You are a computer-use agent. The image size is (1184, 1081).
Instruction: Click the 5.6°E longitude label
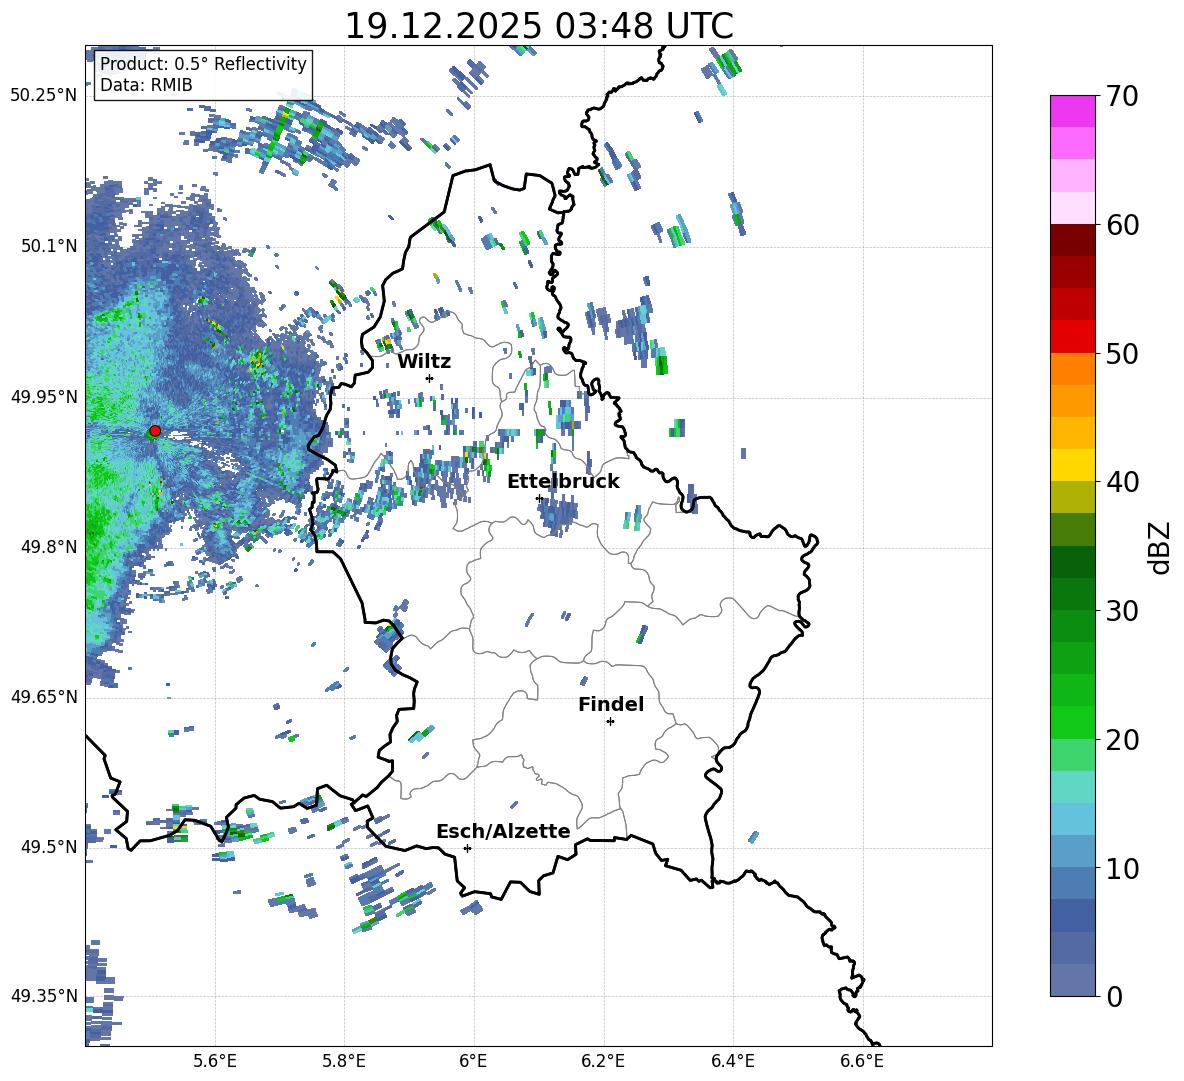[215, 1062]
